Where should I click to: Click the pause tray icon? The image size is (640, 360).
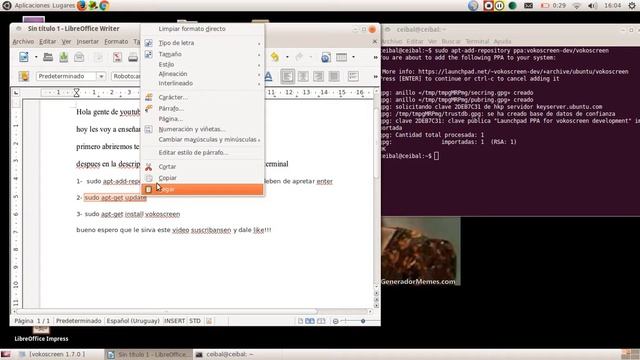click(x=500, y=6)
